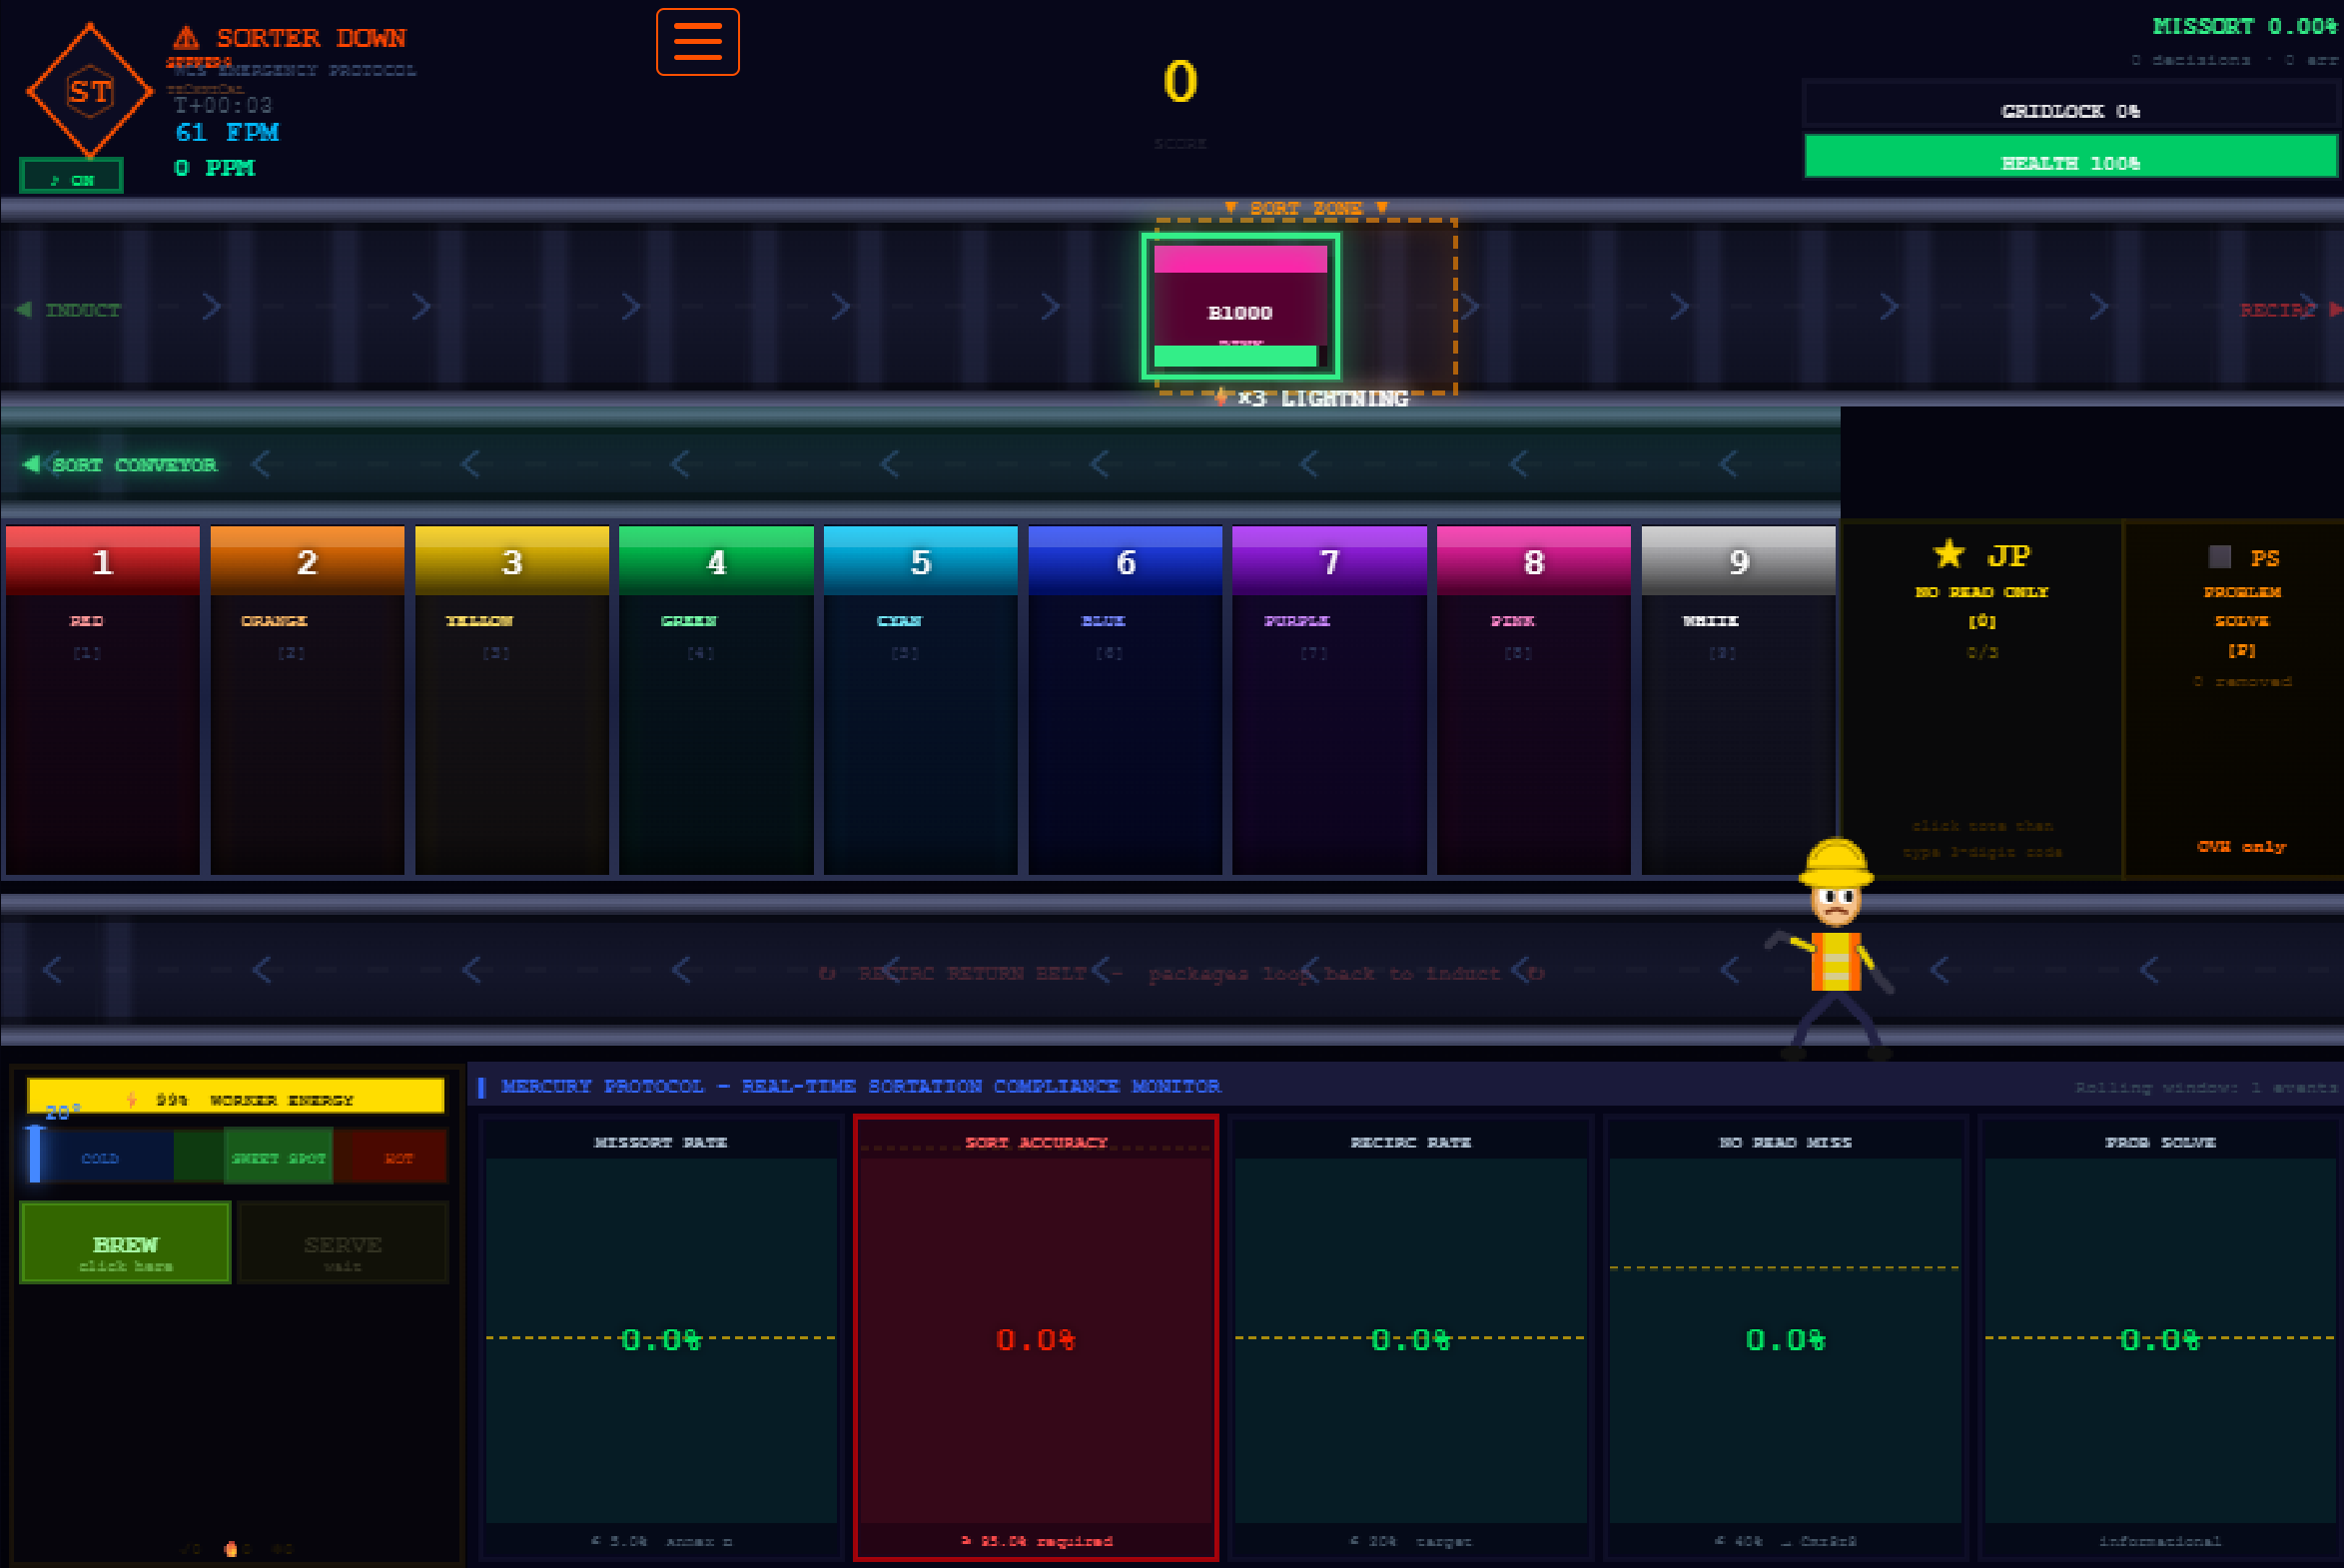This screenshot has height=1568, width=2344.
Task: Click the ST diamond logo
Action: (90, 91)
